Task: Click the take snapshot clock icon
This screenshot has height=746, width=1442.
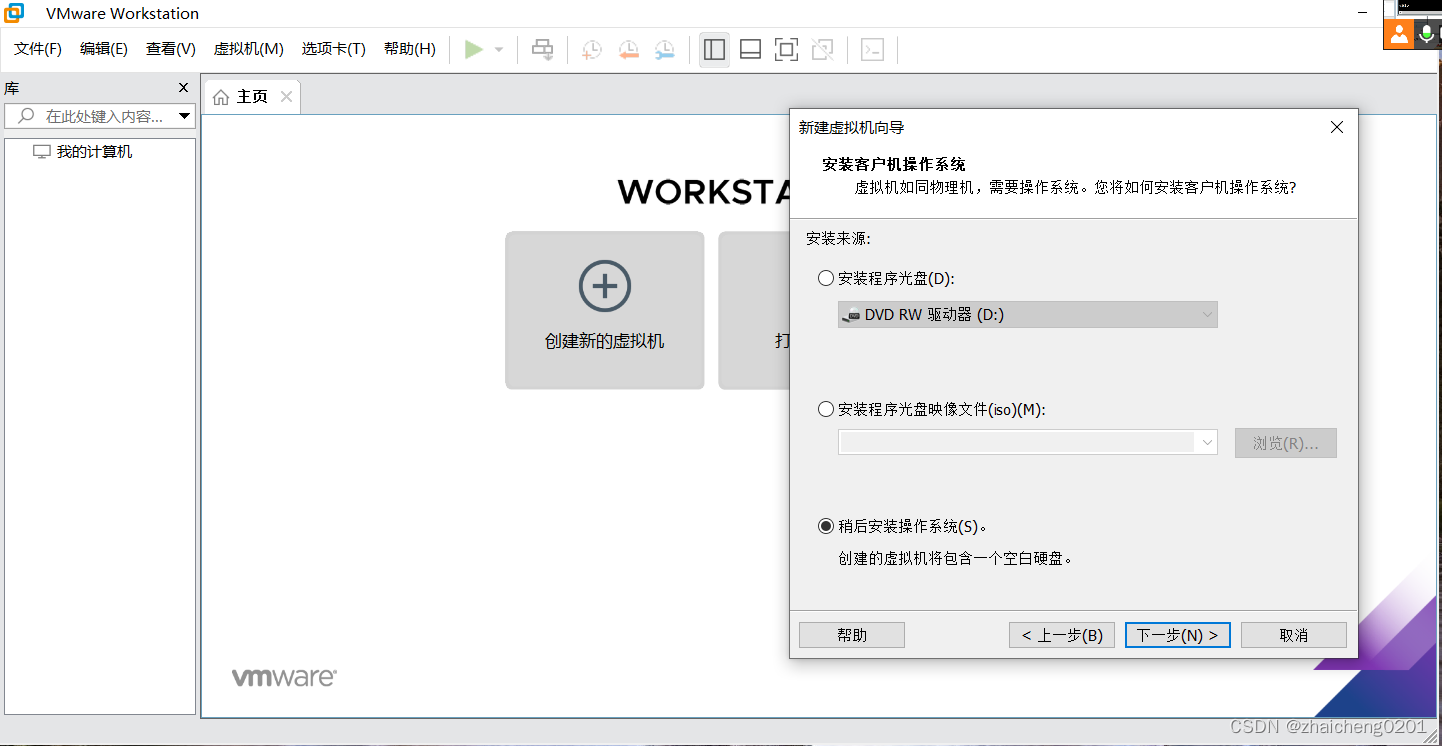Action: click(x=592, y=49)
